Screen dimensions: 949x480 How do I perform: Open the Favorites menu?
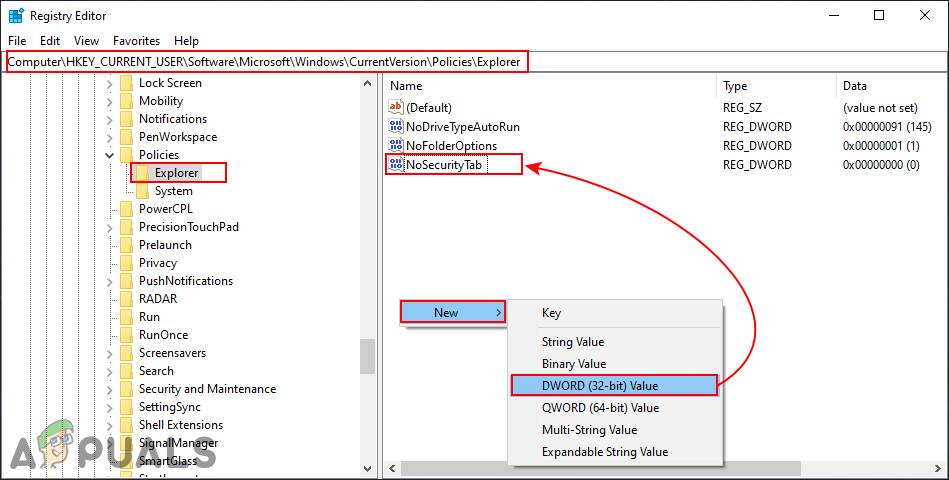(x=137, y=41)
